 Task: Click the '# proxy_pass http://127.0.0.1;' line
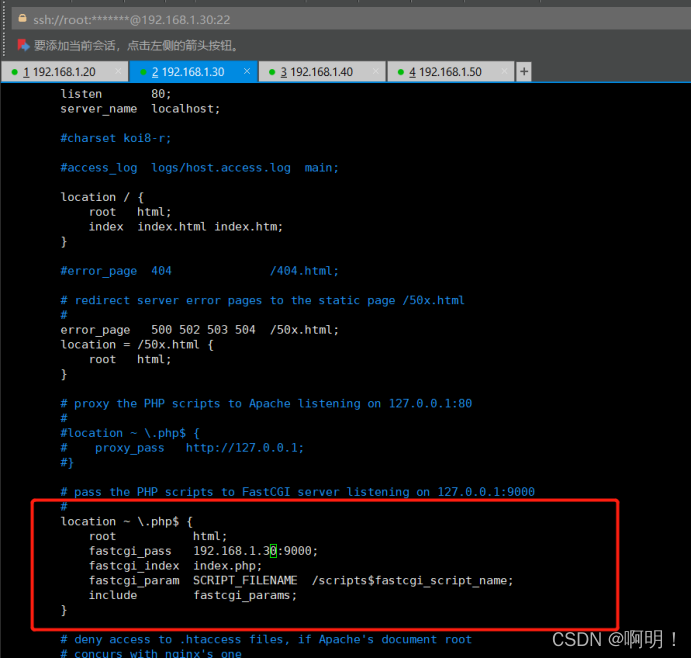182,448
